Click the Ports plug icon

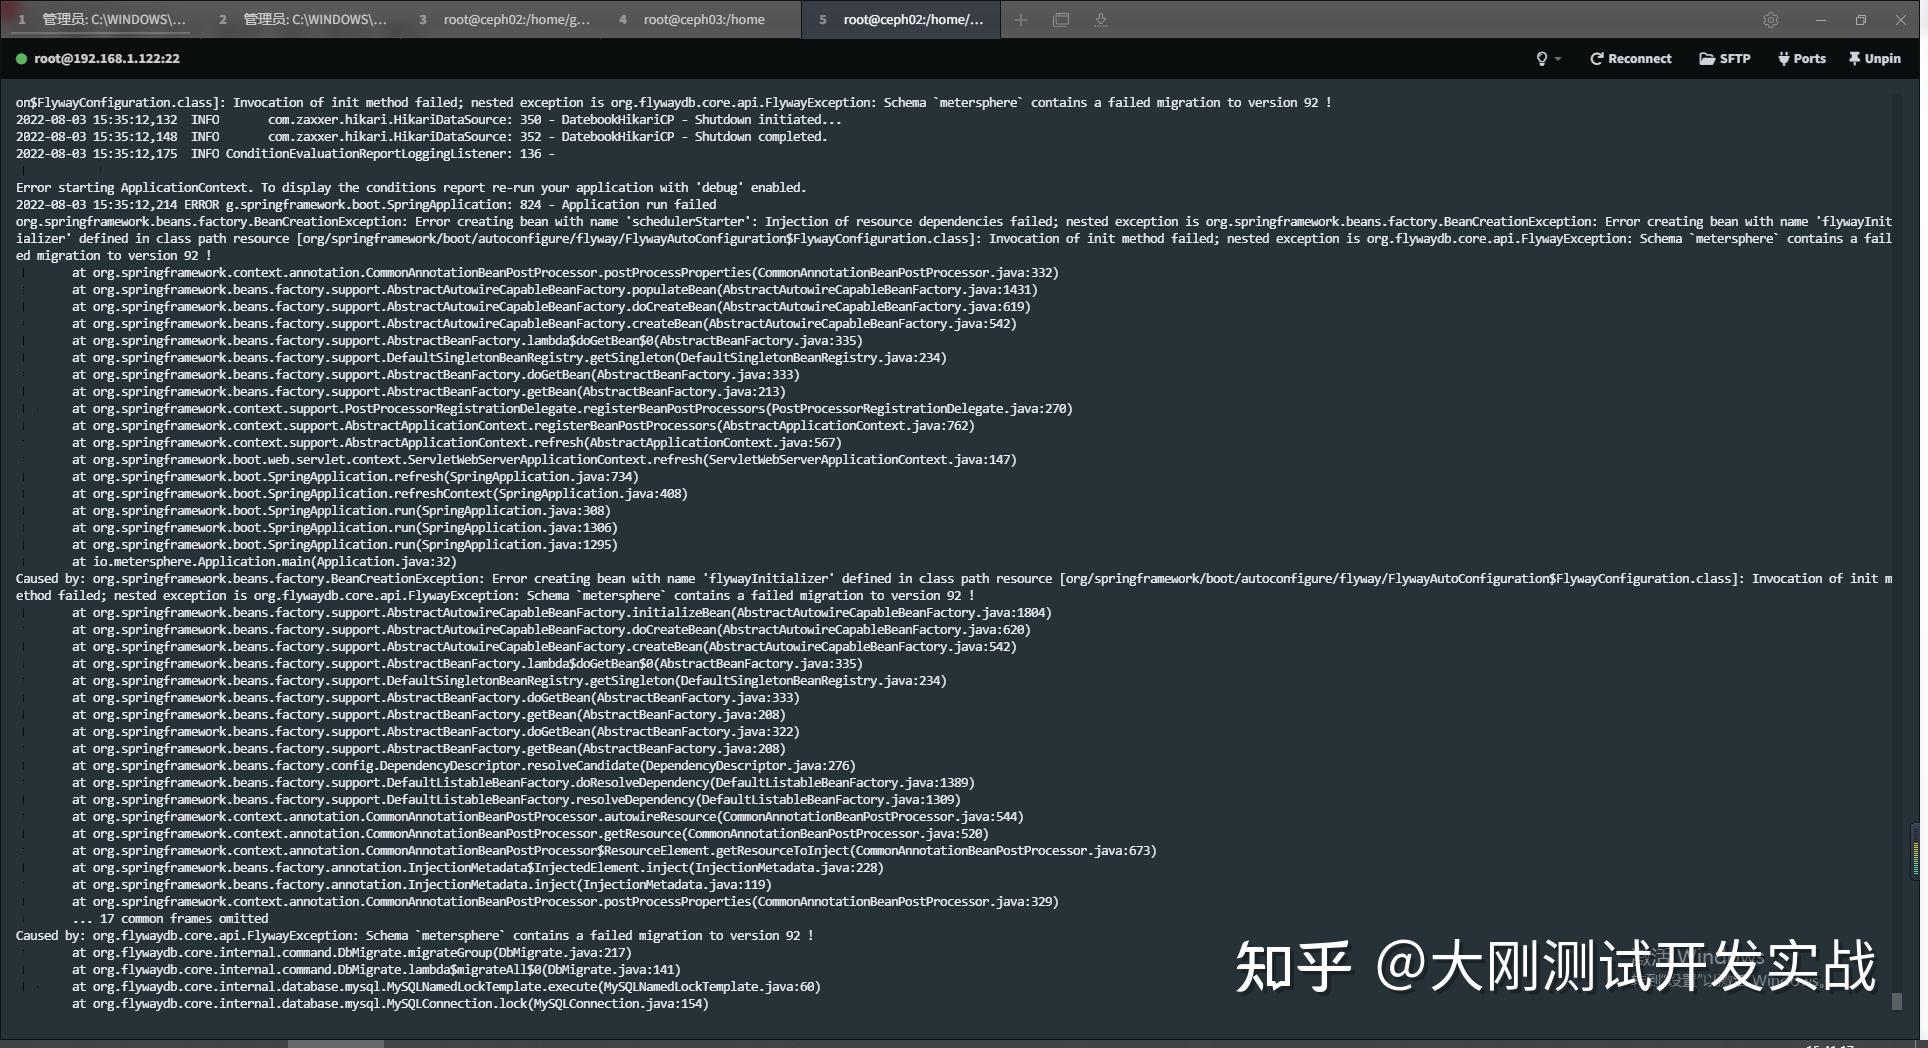1783,58
